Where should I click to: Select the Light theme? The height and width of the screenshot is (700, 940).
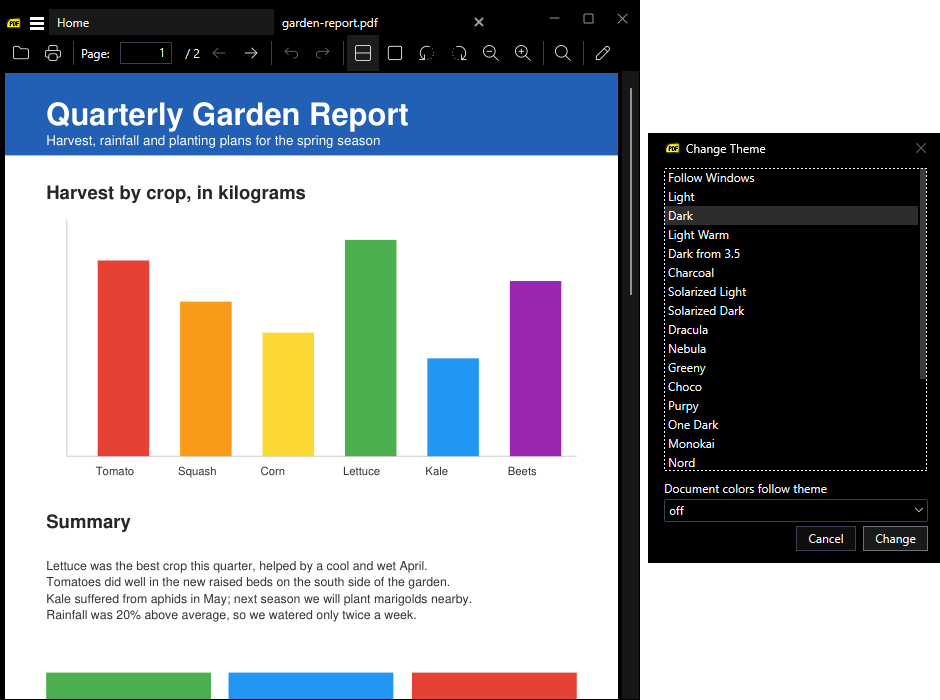click(x=792, y=197)
